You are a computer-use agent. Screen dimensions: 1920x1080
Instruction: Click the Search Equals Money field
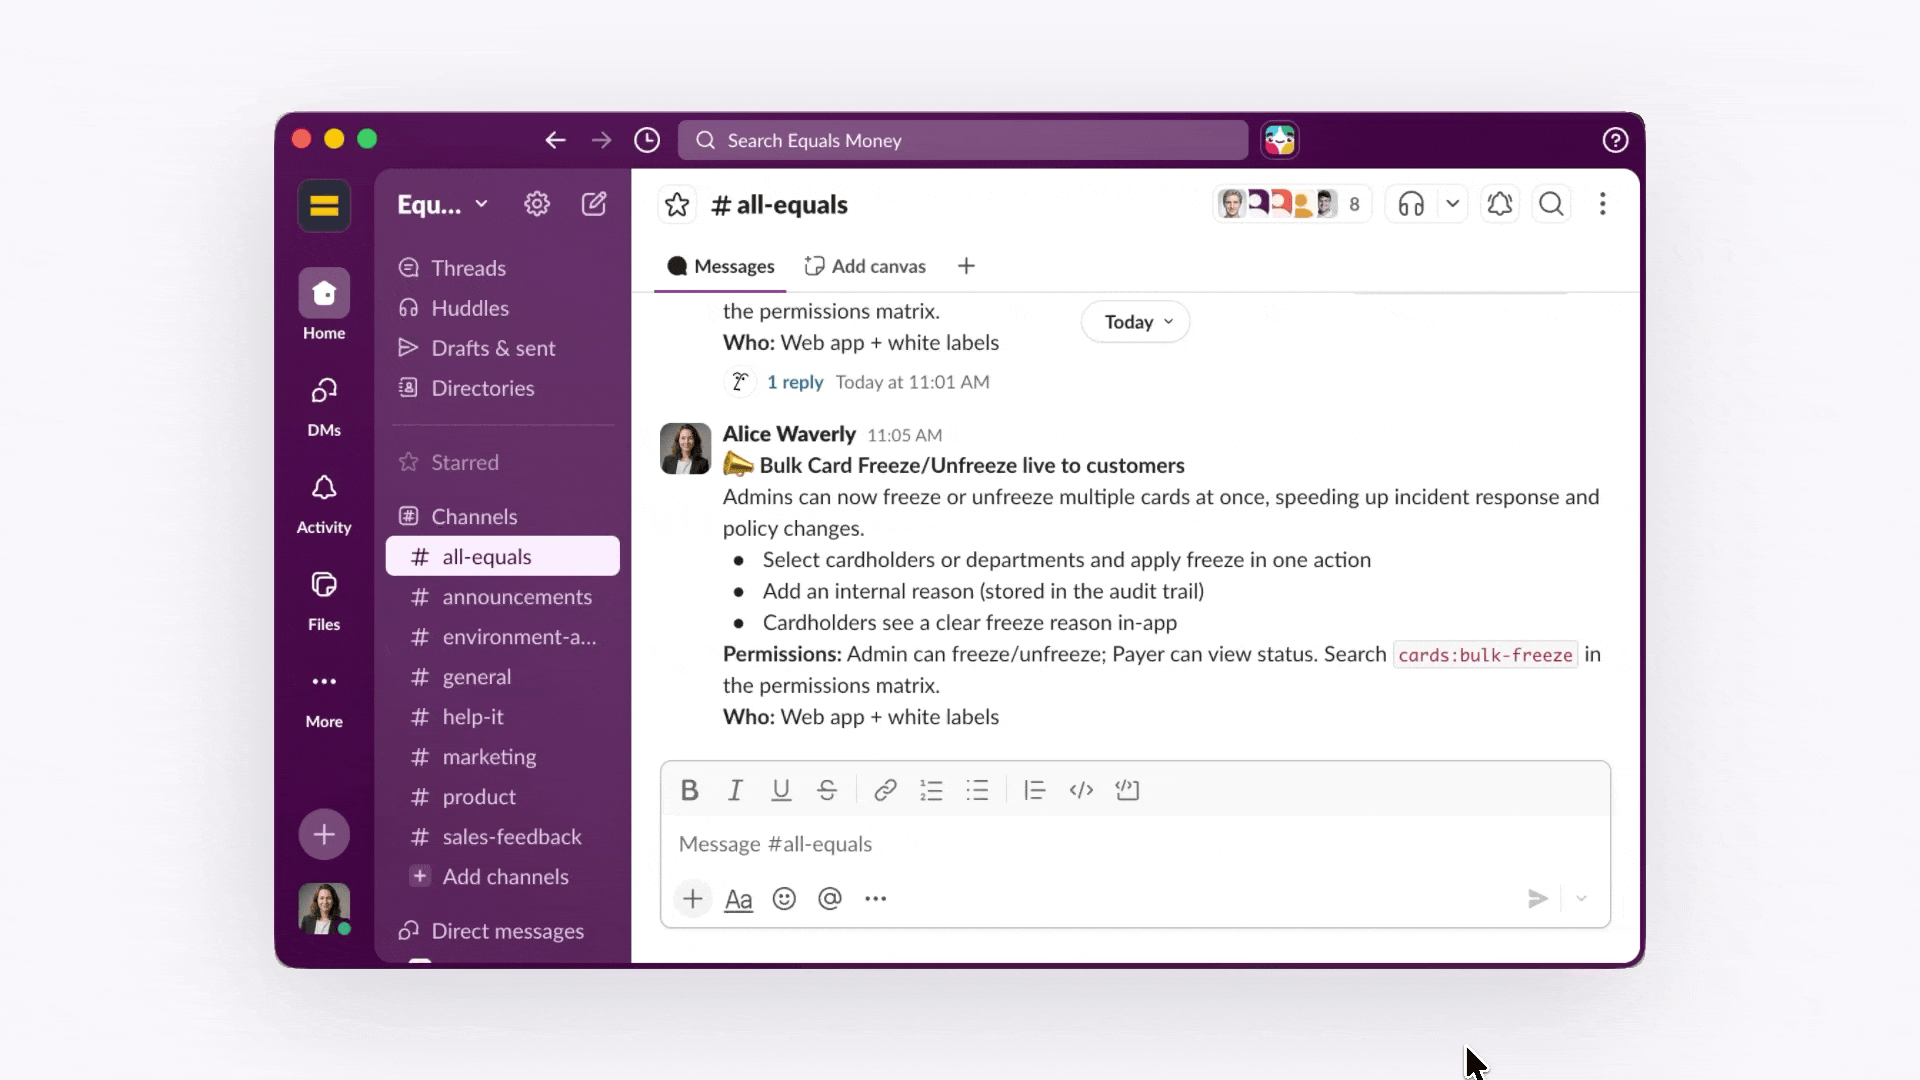click(963, 140)
